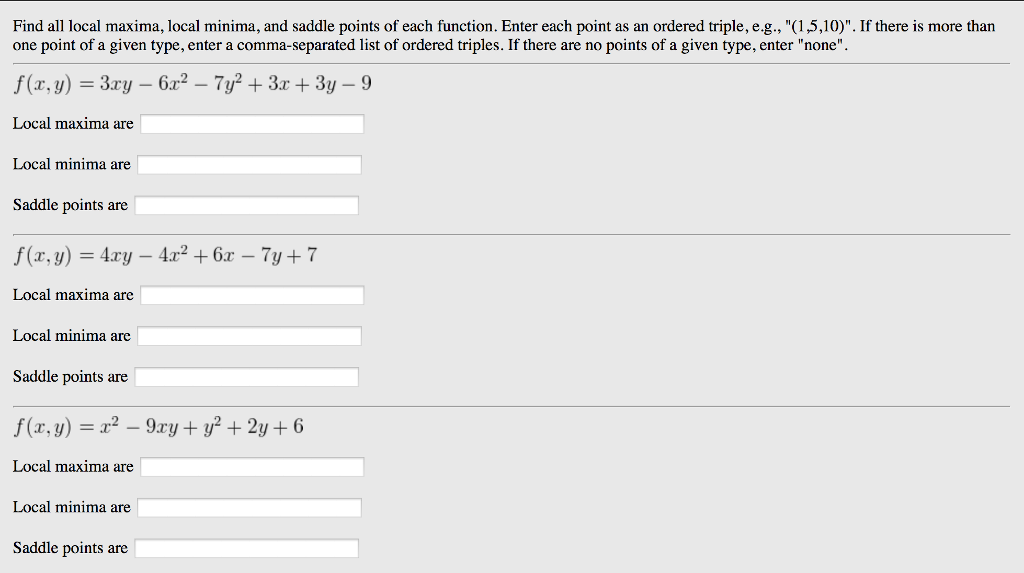Click "Saddle points are" label under third function
This screenshot has height=573, width=1024.
click(x=70, y=549)
